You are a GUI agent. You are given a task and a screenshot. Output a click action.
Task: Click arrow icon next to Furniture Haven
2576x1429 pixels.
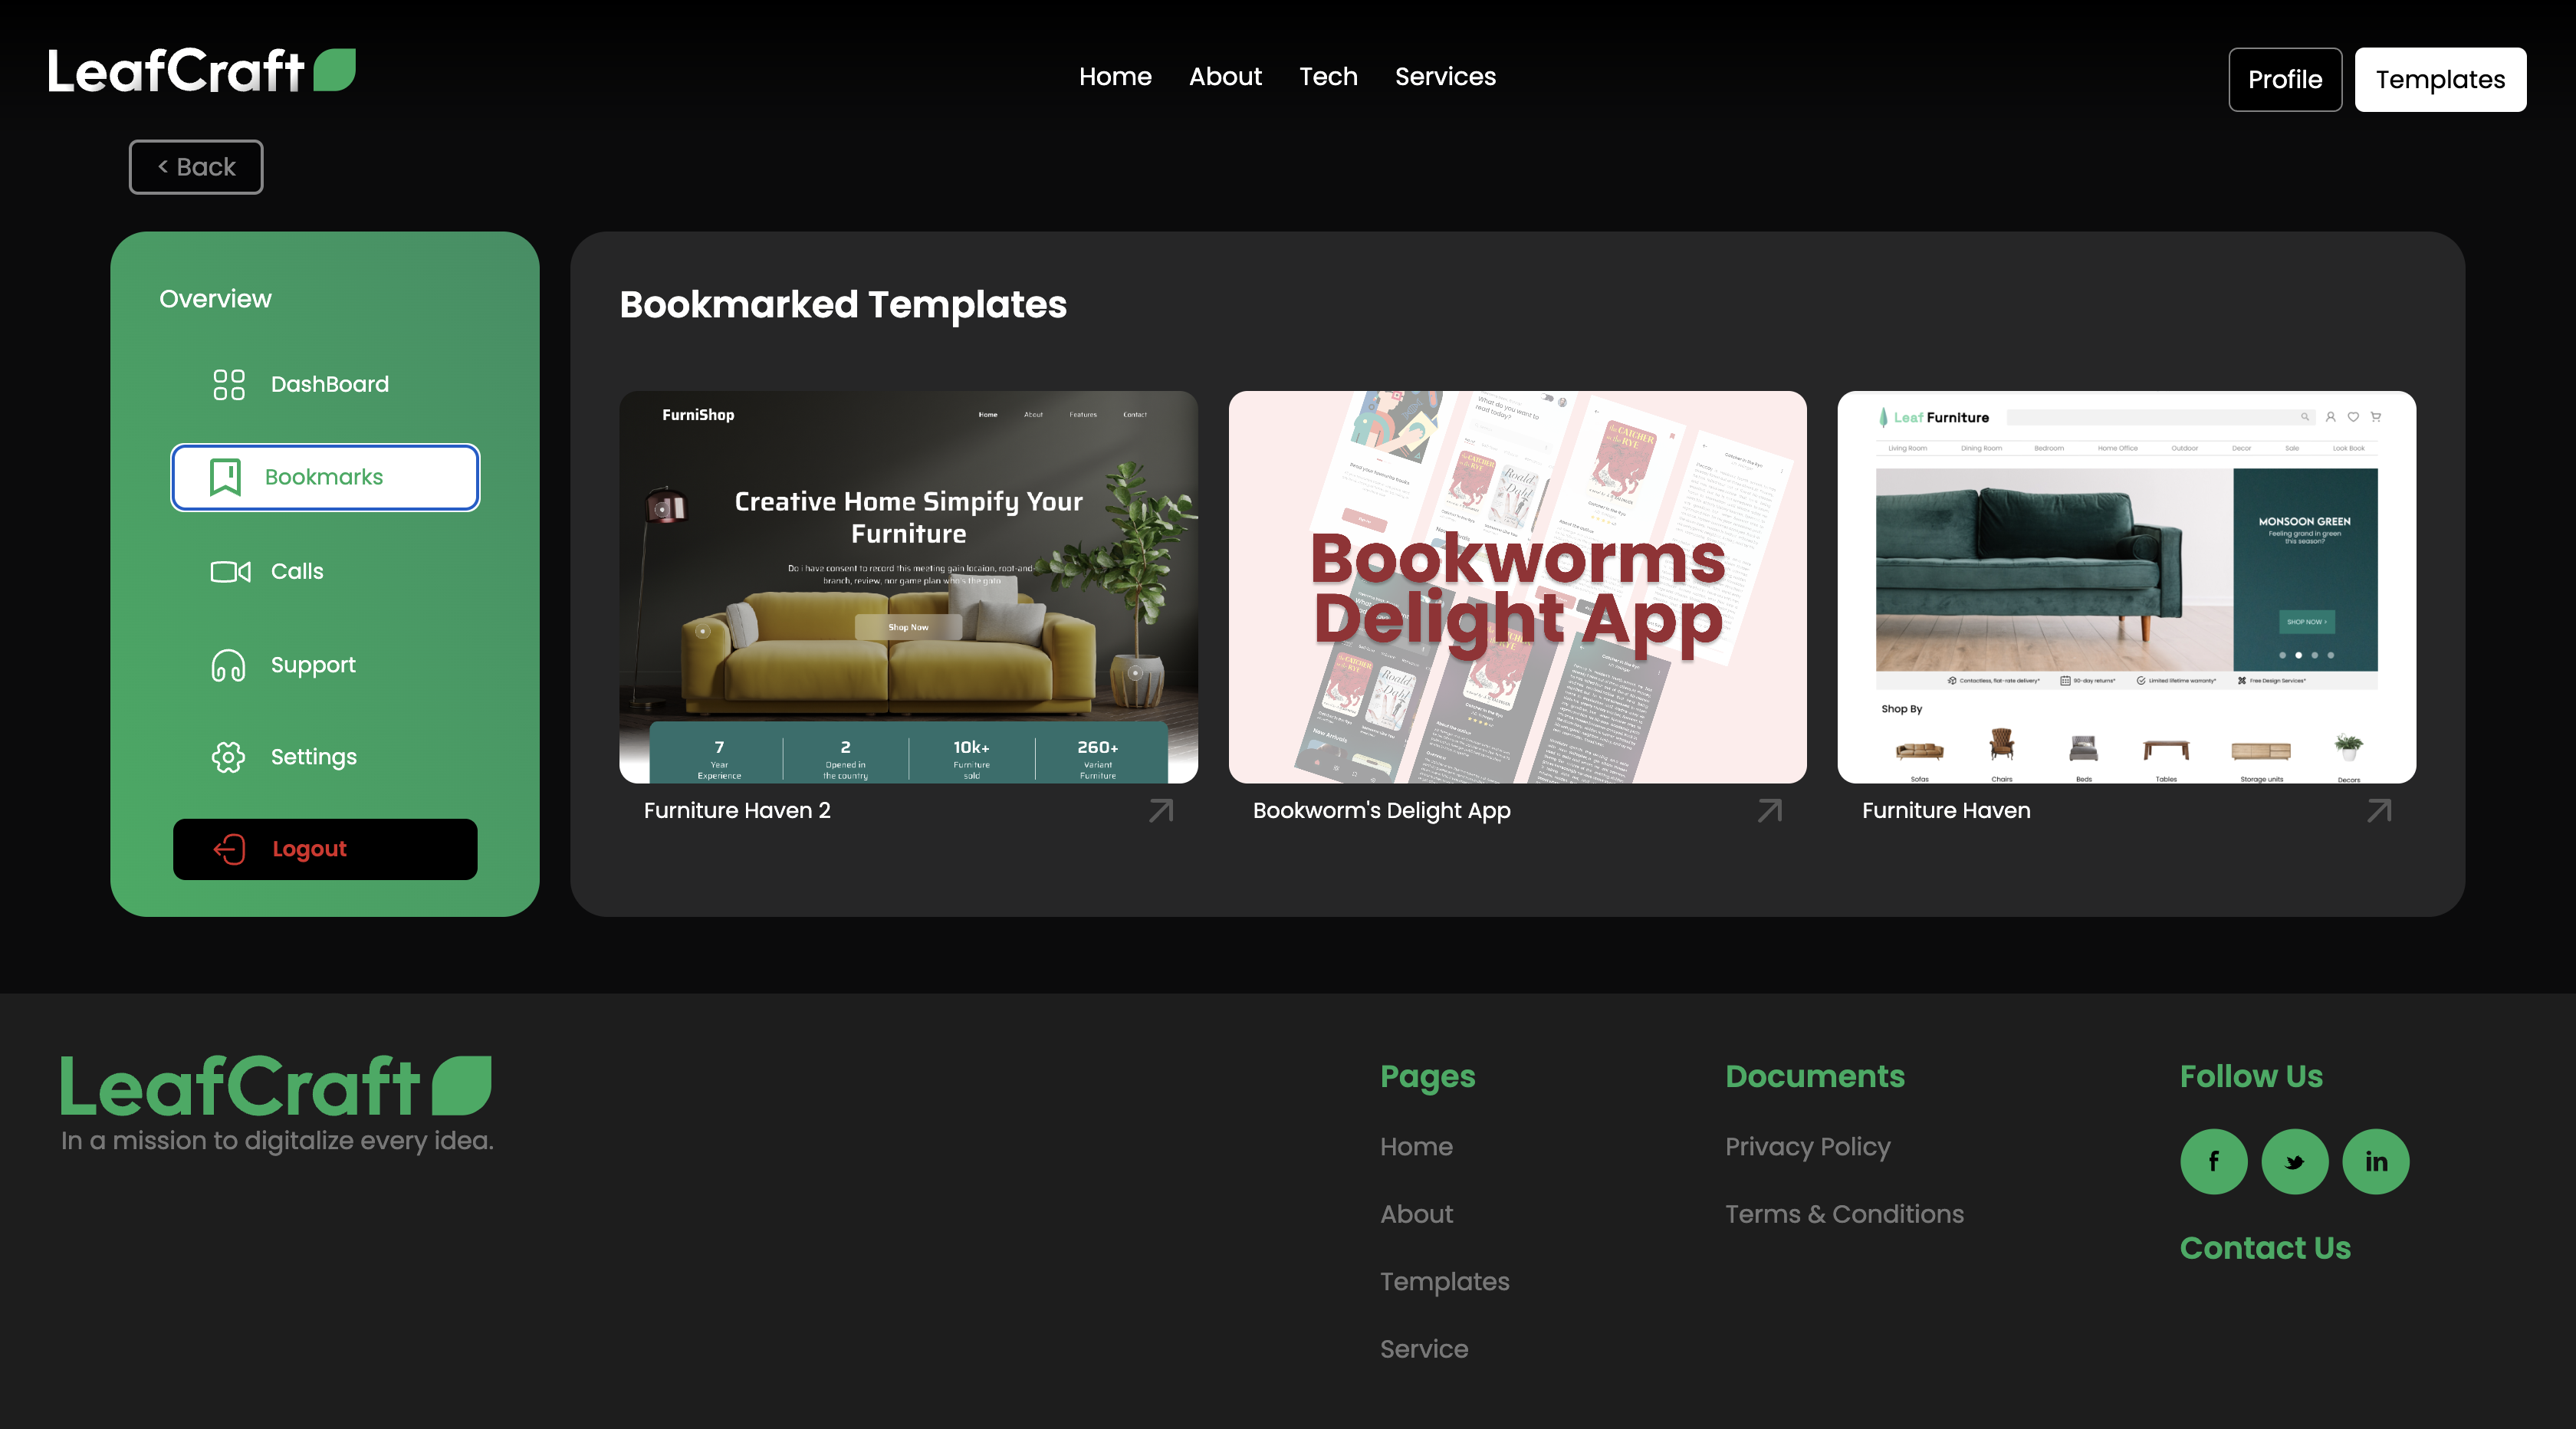pos(2379,810)
